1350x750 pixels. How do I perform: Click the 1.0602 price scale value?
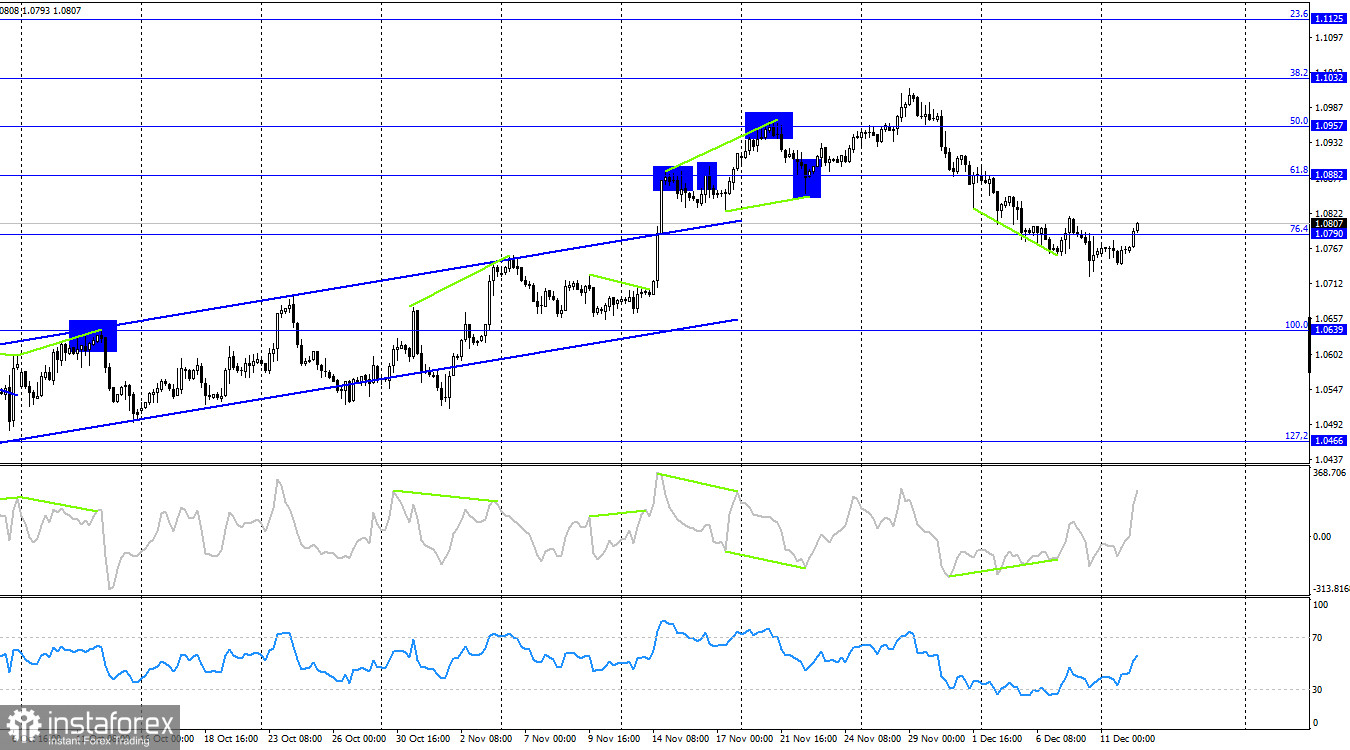pos(1331,354)
